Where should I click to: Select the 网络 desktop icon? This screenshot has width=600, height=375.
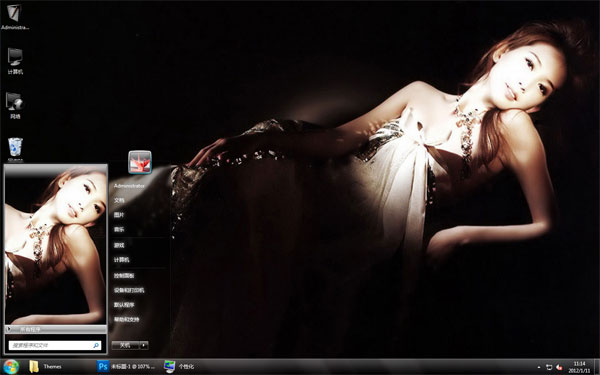[15, 106]
